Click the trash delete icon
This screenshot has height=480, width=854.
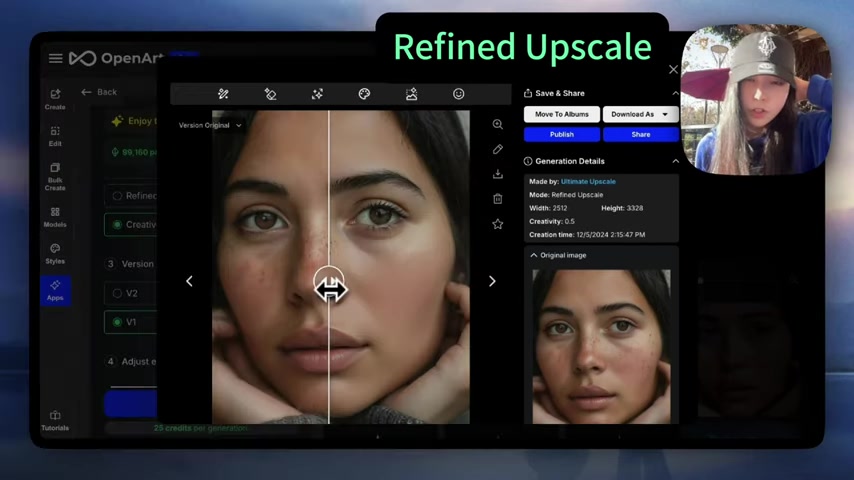click(x=497, y=199)
